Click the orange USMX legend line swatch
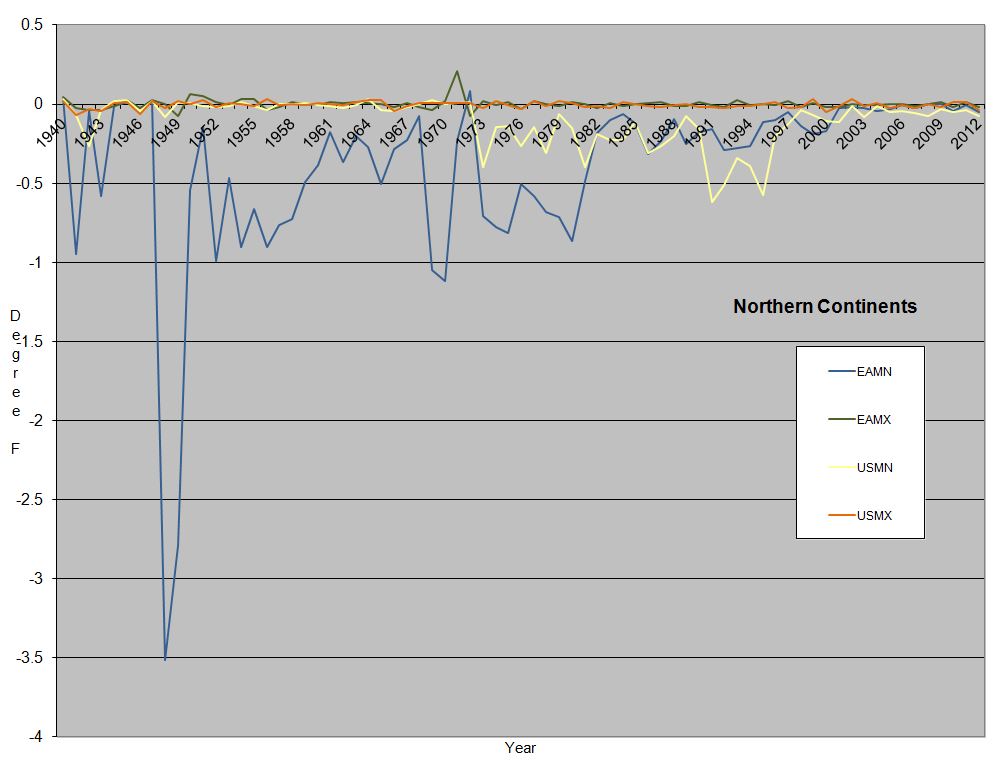This screenshot has width=1006, height=763. 841,515
